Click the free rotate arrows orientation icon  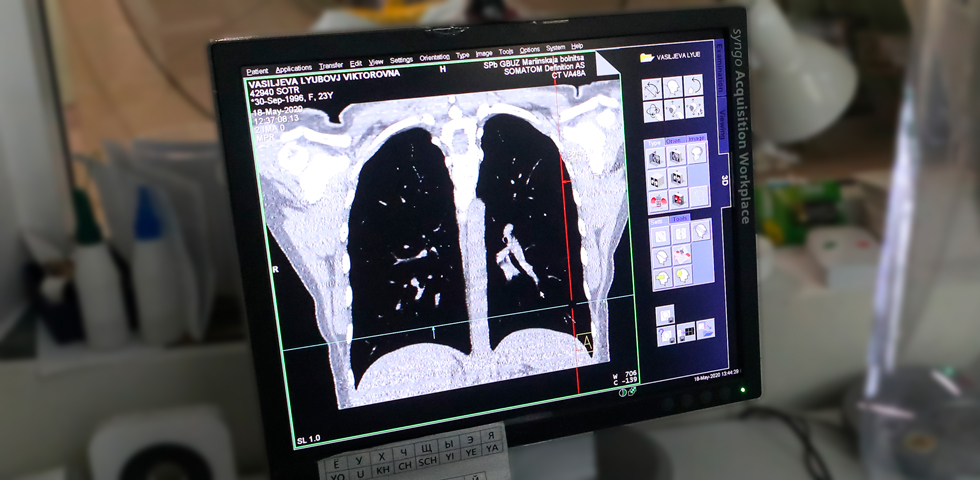(652, 89)
